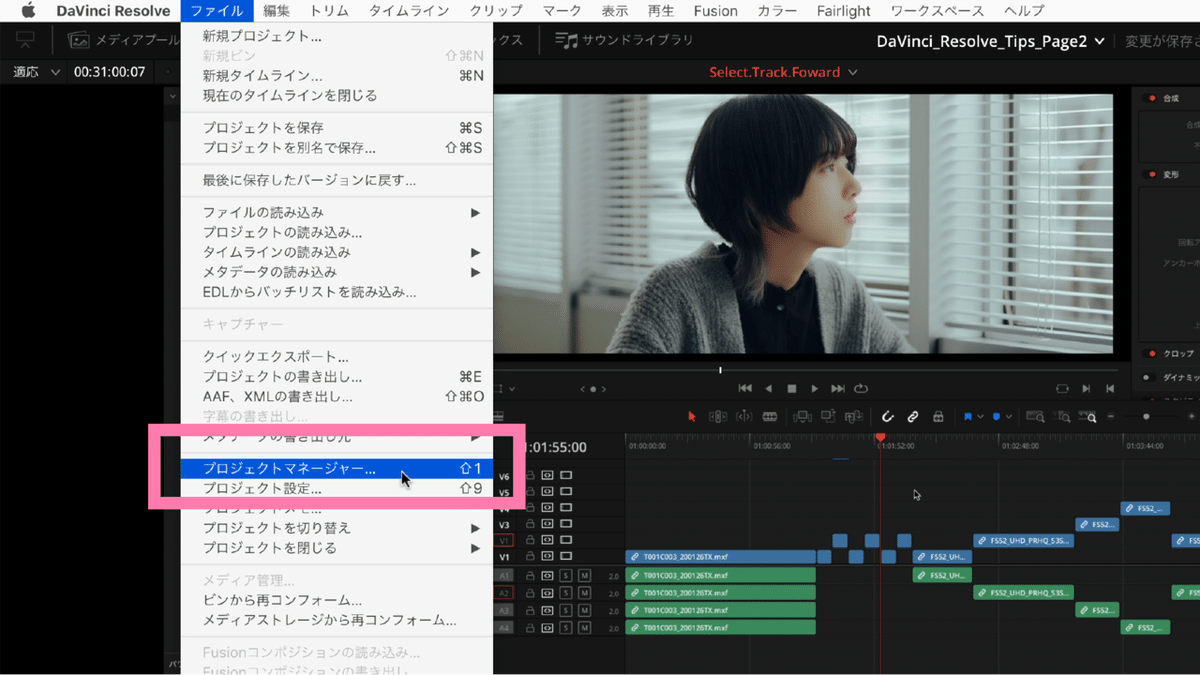Viewport: 1200px width, 675px height.
Task: Stop viewer playback
Action: tap(792, 388)
